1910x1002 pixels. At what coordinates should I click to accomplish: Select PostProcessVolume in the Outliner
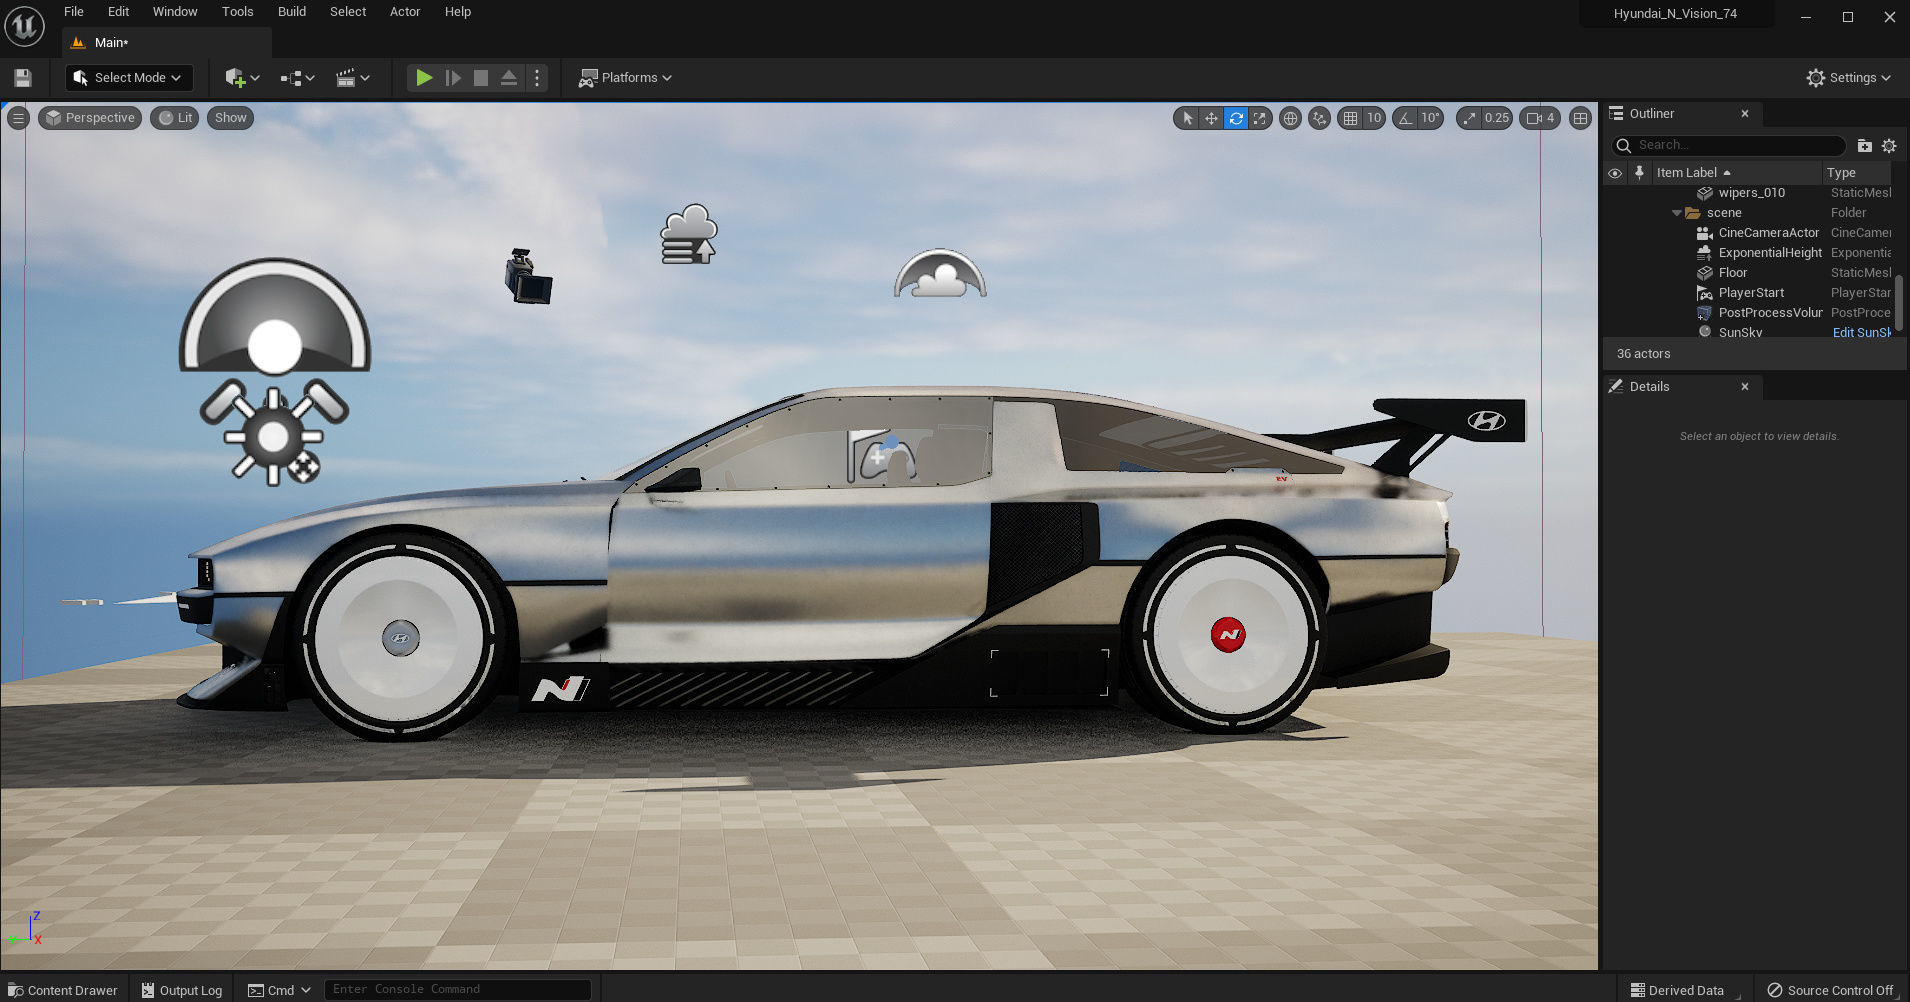[x=1770, y=313]
